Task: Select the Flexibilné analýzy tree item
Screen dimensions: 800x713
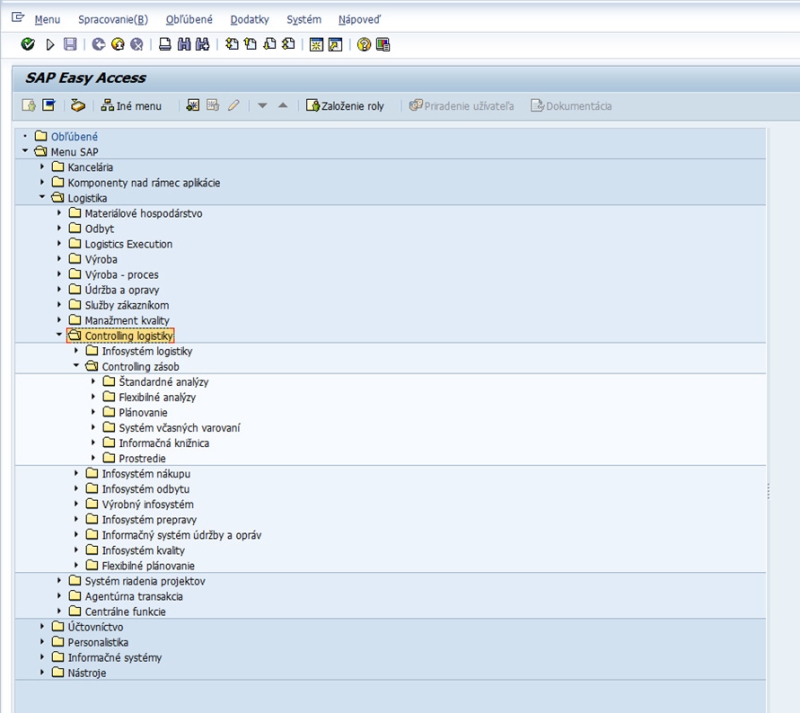Action: pyautogui.click(x=157, y=397)
